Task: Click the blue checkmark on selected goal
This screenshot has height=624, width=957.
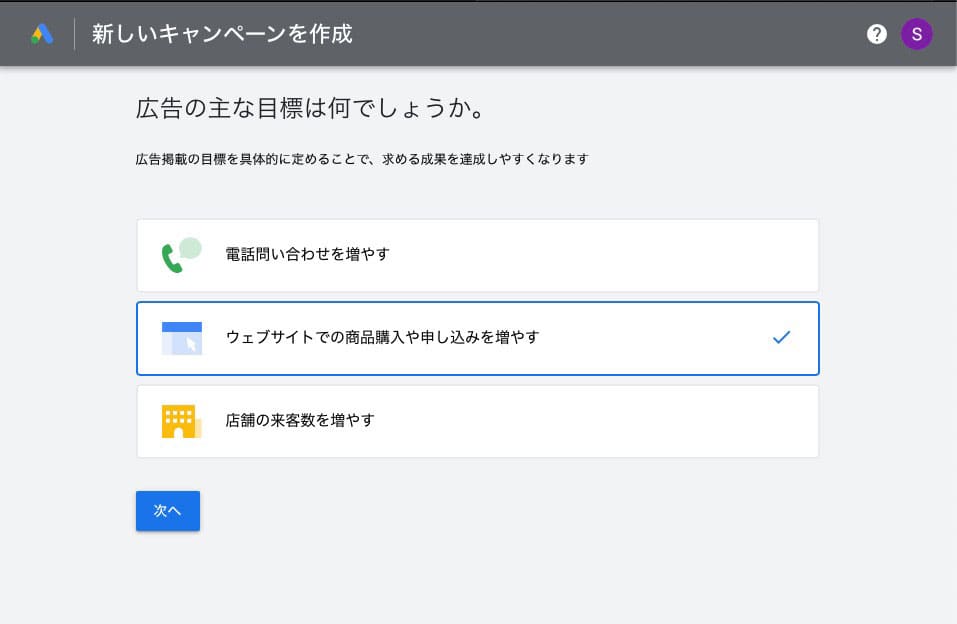Action: point(781,338)
